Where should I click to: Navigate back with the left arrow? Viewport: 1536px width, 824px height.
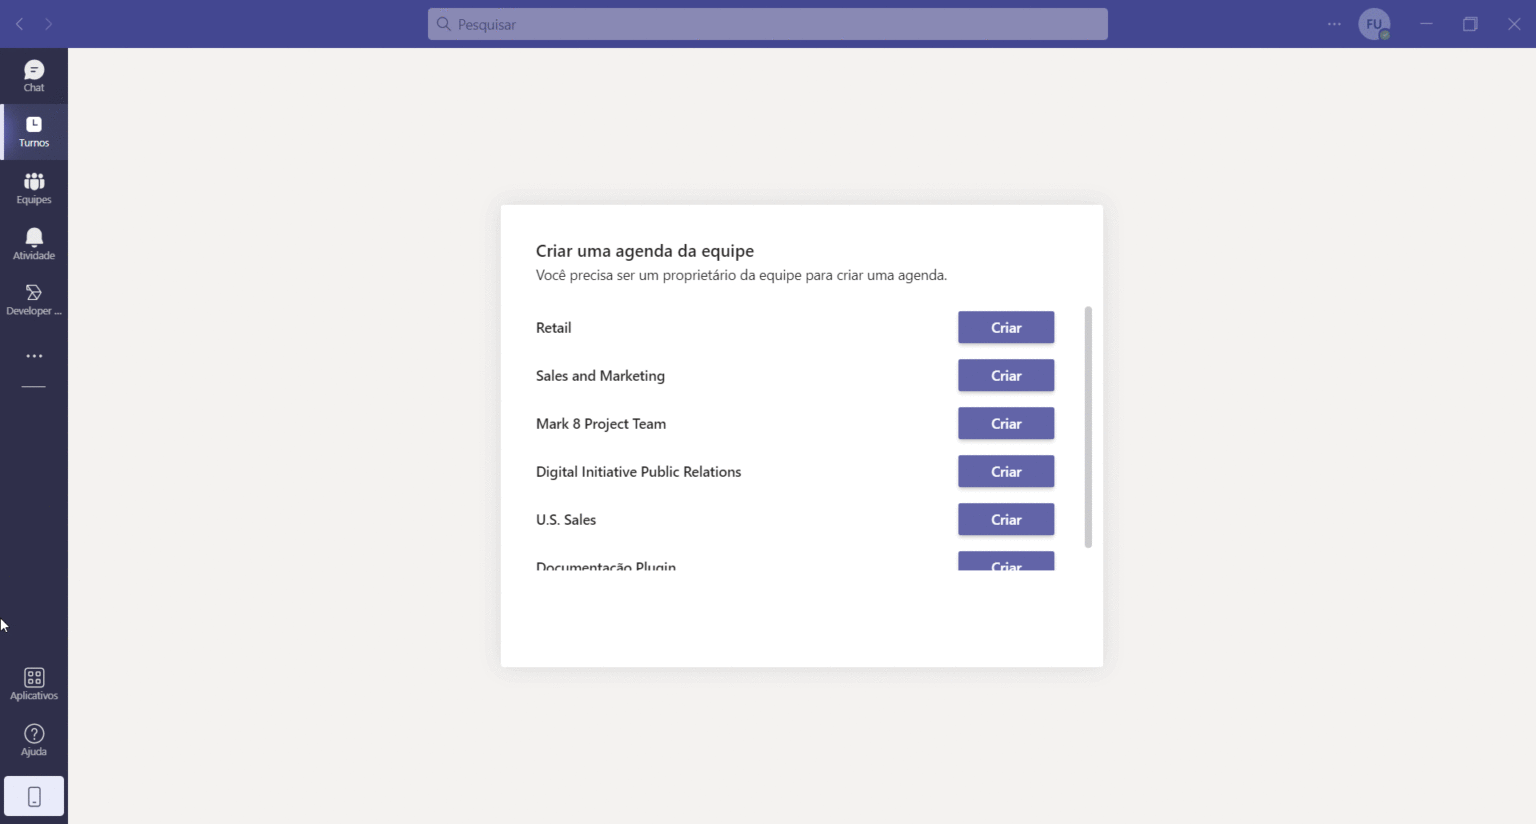[19, 23]
